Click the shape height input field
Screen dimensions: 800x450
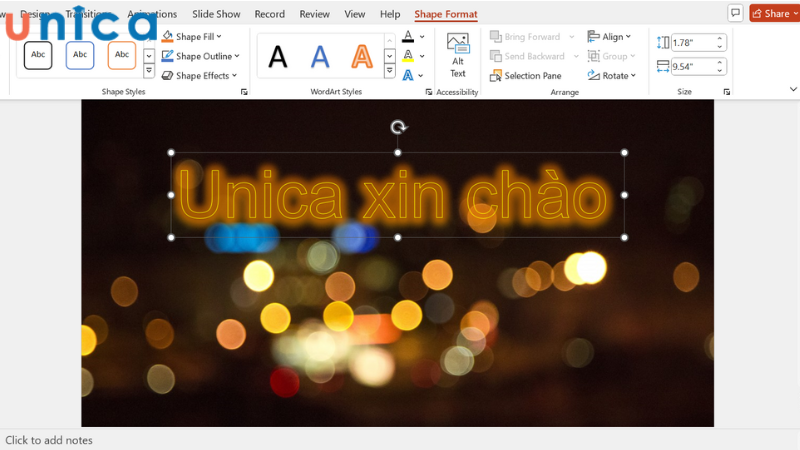point(693,42)
